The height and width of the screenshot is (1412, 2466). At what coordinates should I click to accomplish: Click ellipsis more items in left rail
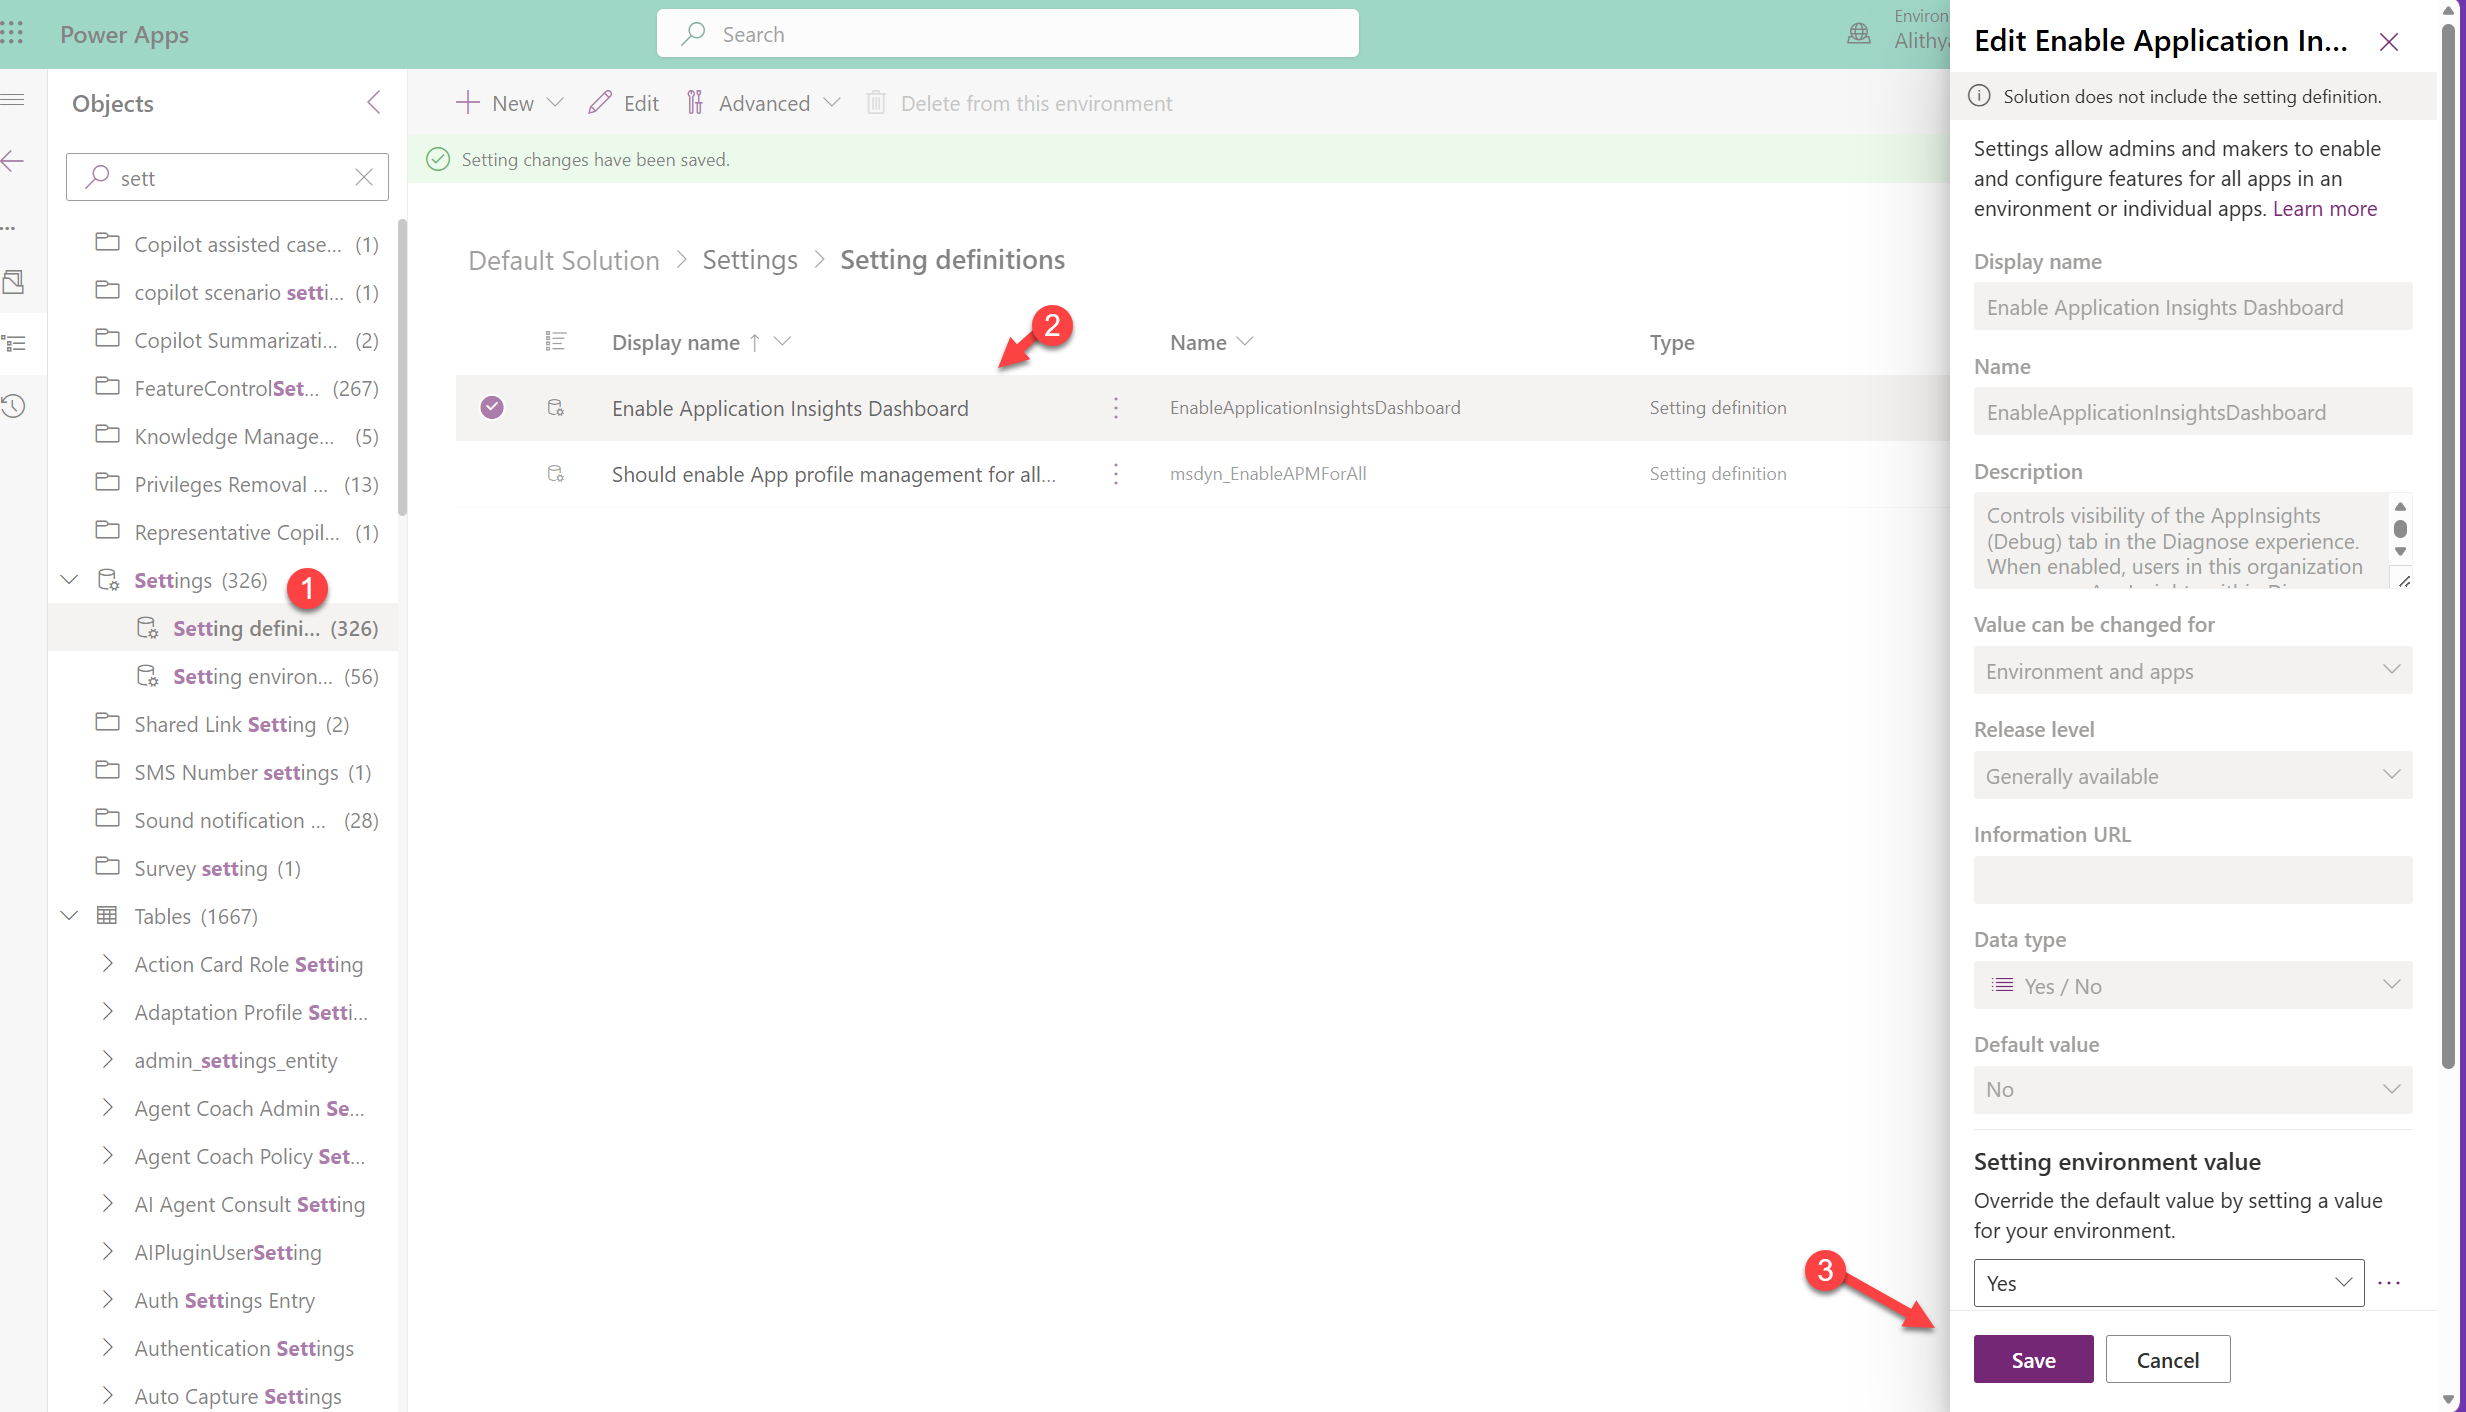8,228
